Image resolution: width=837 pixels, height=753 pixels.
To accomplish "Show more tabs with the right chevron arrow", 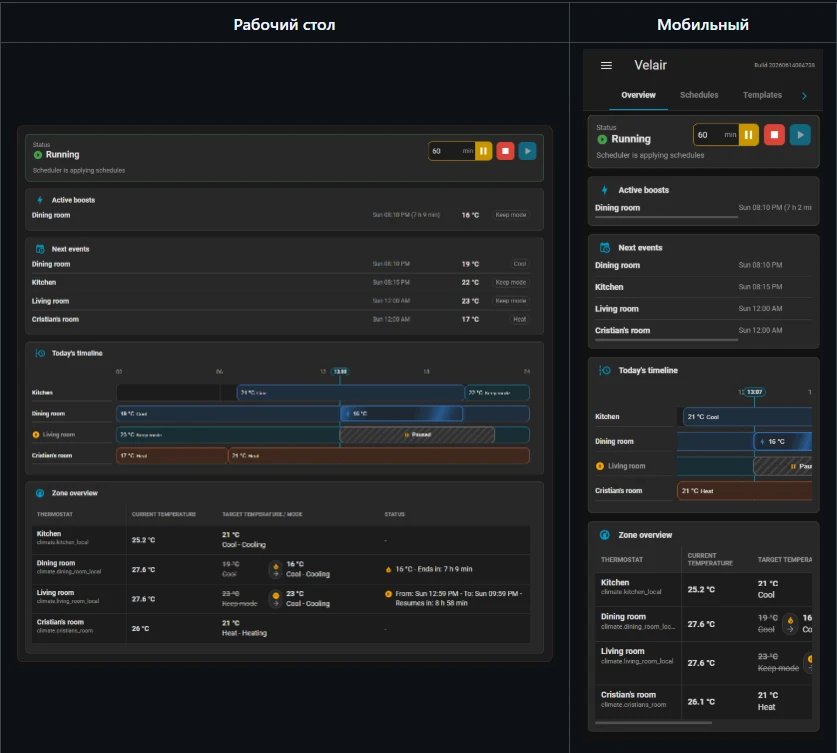I will click(x=804, y=96).
